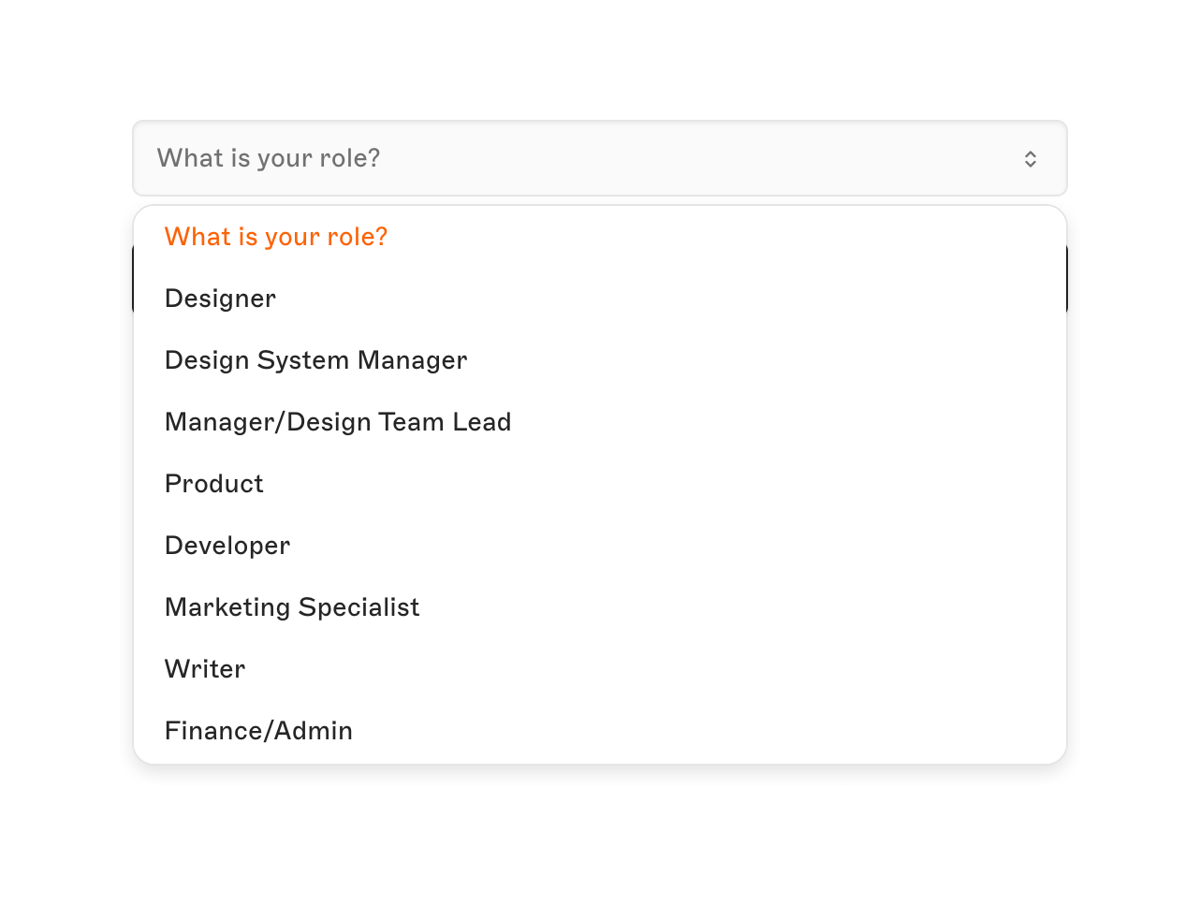Choose the Product option
Image resolution: width=1200 pixels, height=905 pixels.
tap(213, 484)
